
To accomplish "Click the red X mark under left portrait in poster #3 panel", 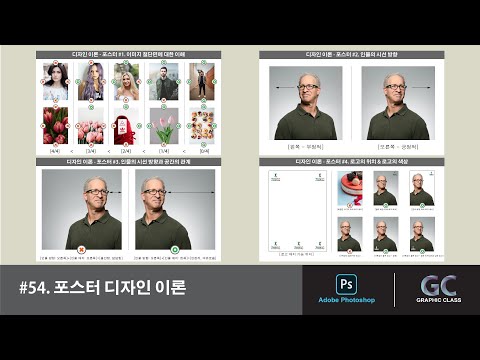I will [x=81, y=250].
